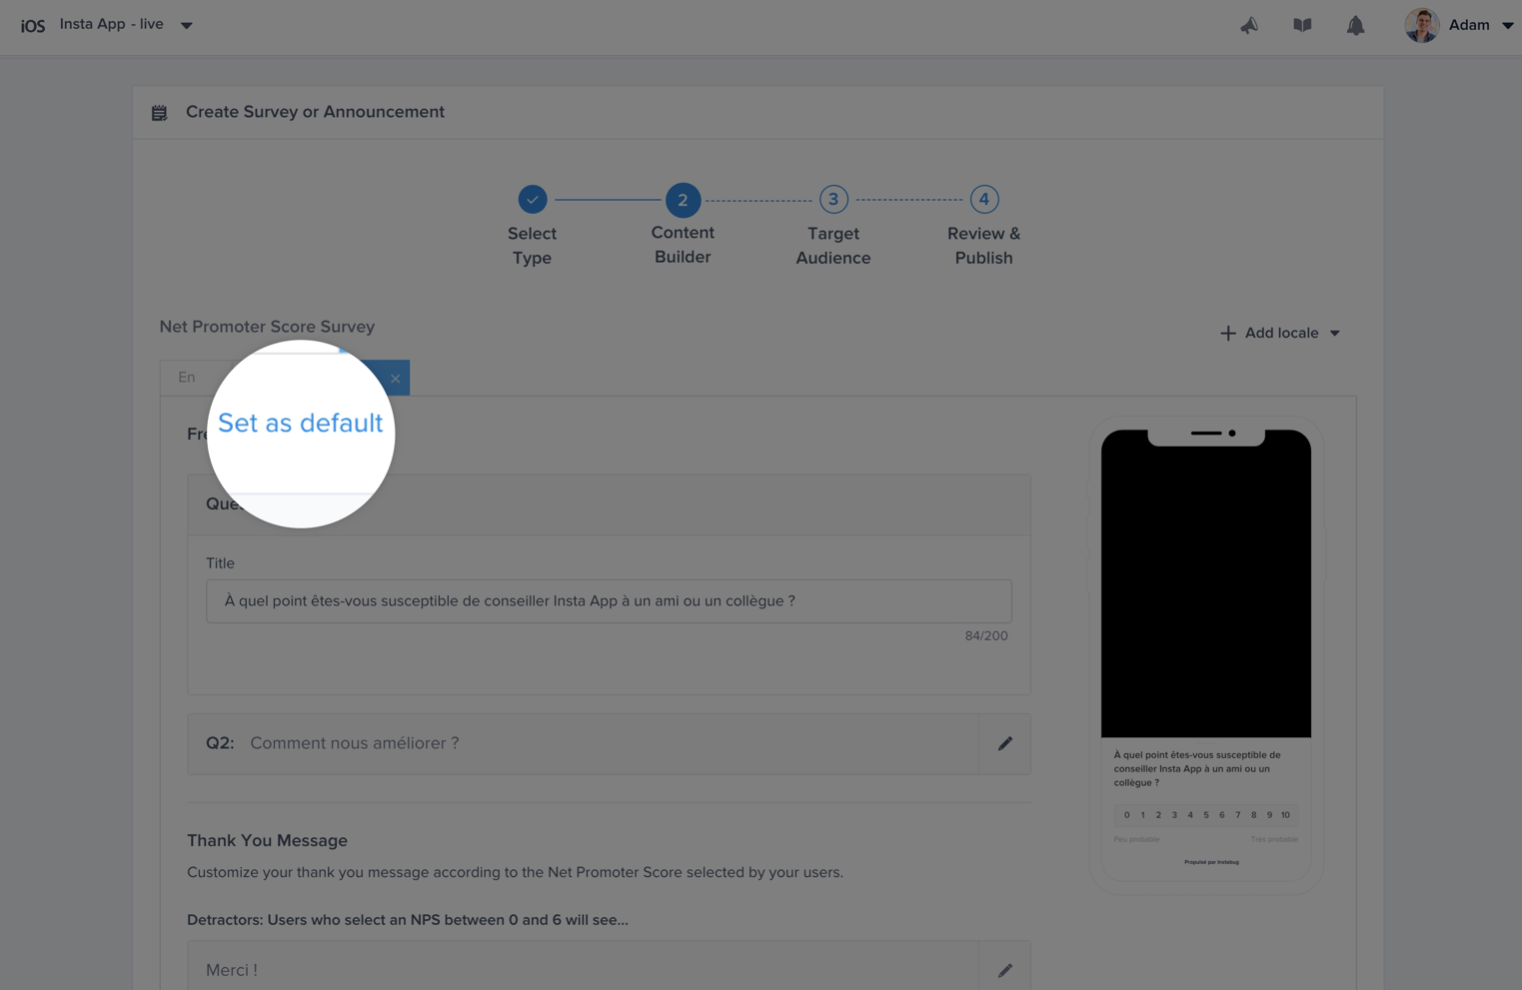The width and height of the screenshot is (1522, 990).
Task: Click the Set as default link
Action: [x=300, y=423]
